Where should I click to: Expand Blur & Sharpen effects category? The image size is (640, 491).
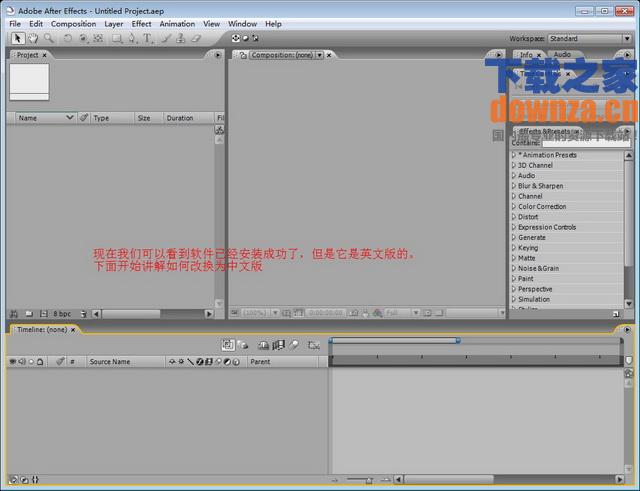[x=514, y=186]
